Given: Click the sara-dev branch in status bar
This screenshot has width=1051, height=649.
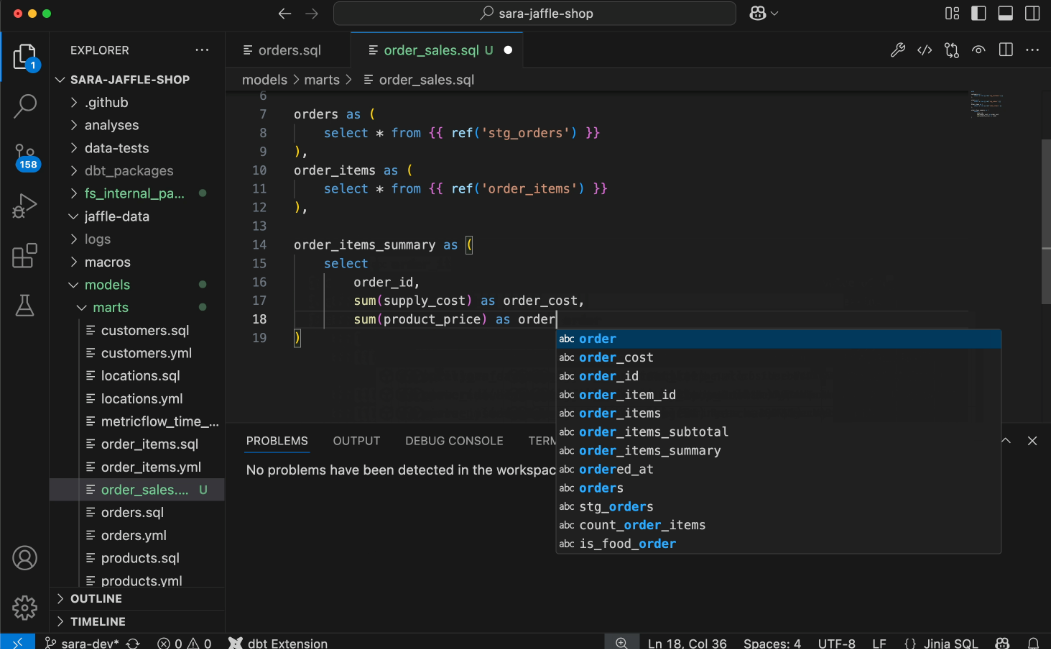Looking at the screenshot, I should point(82,643).
